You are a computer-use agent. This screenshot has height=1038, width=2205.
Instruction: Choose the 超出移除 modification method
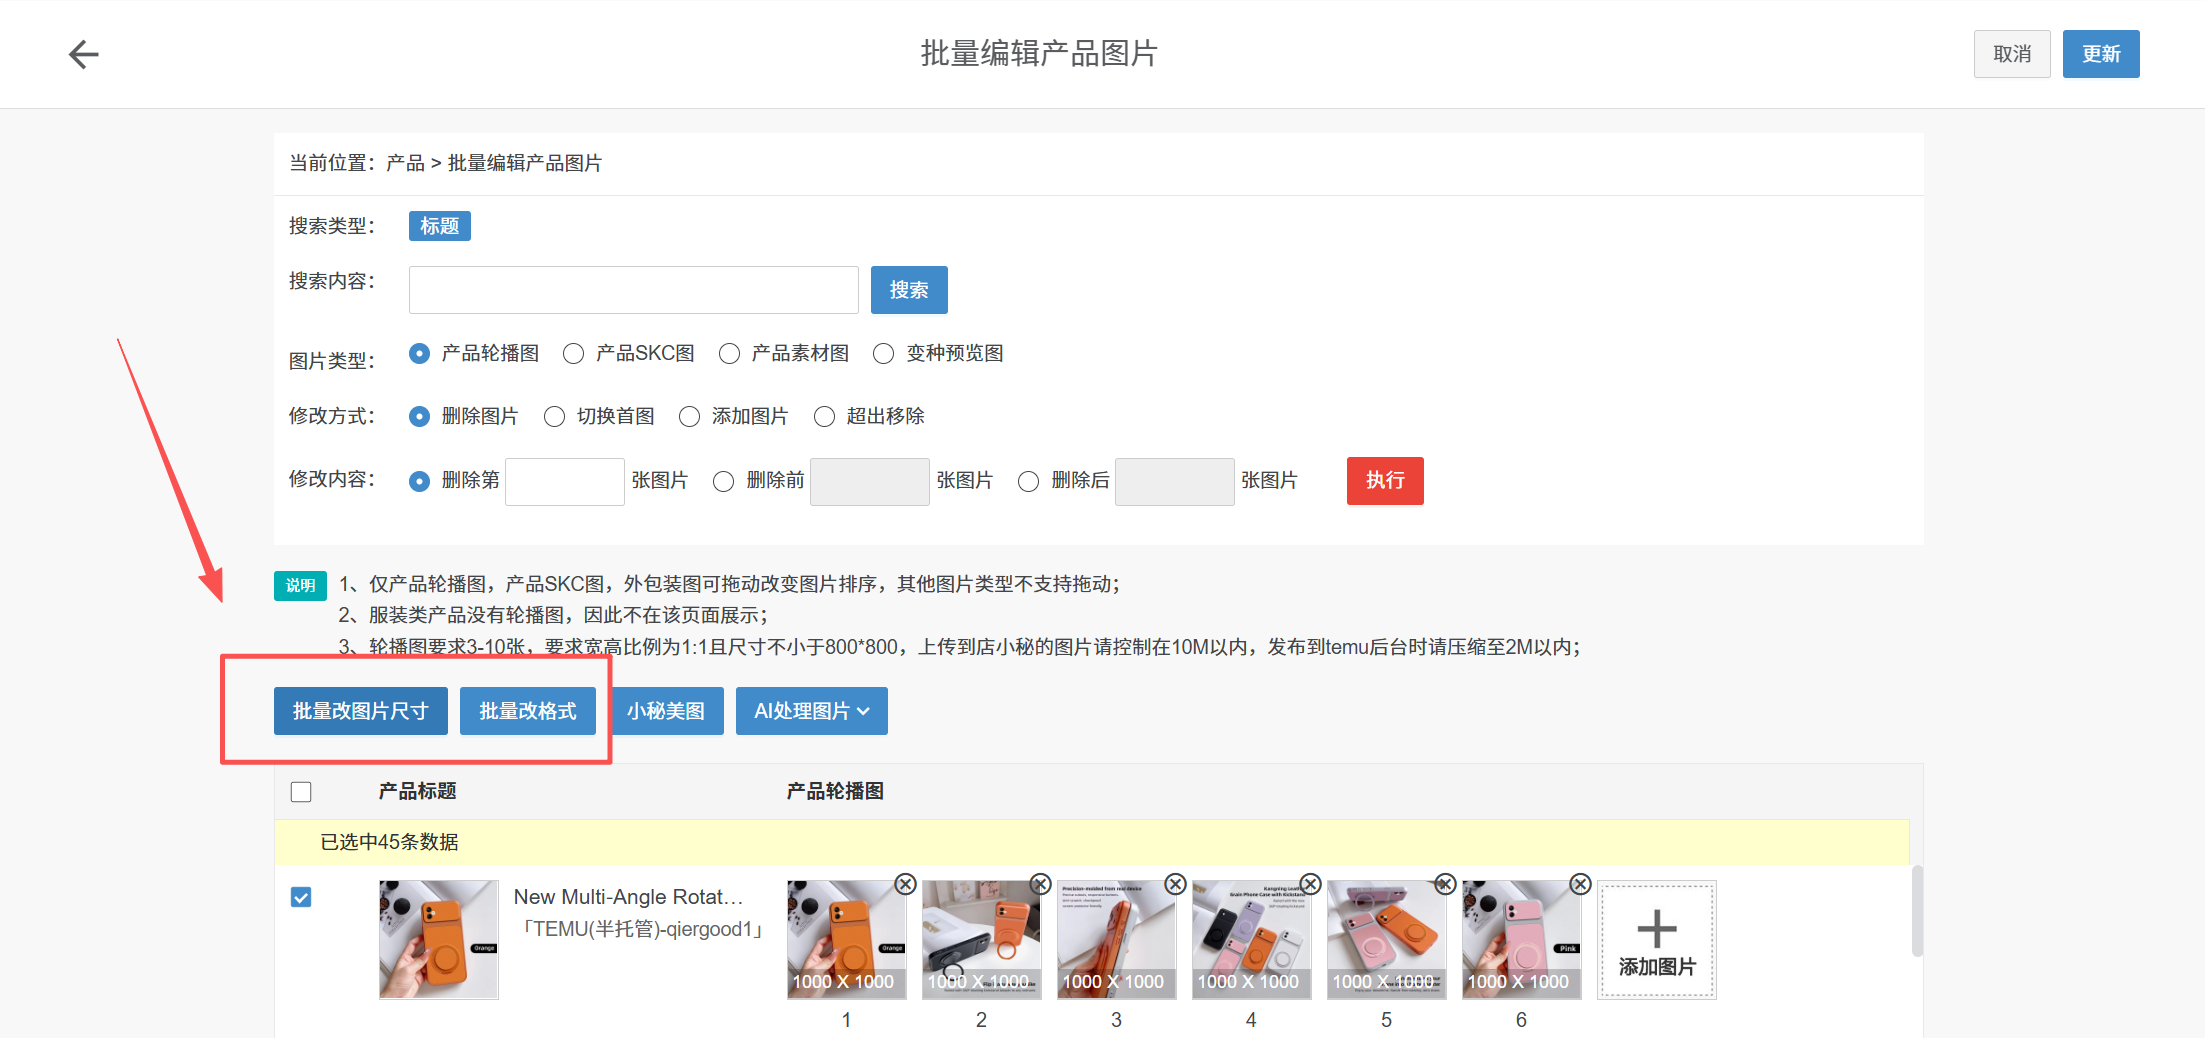click(x=825, y=417)
